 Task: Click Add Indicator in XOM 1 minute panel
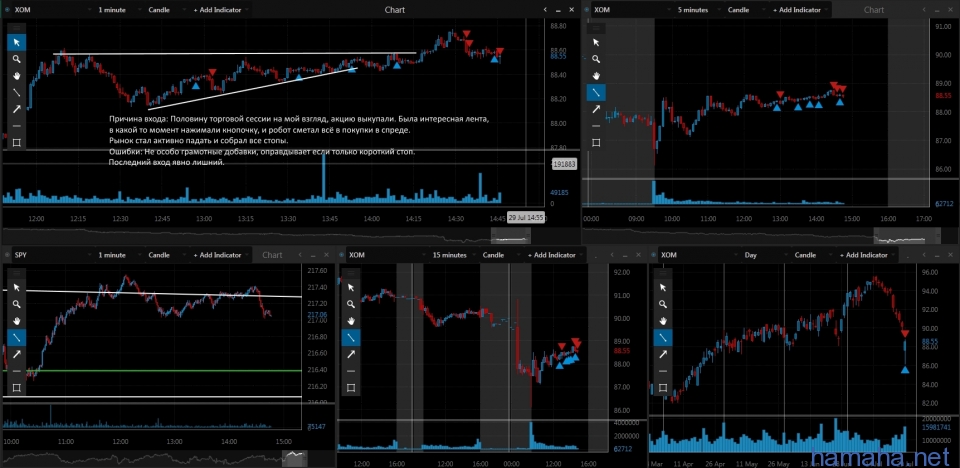[x=219, y=10]
